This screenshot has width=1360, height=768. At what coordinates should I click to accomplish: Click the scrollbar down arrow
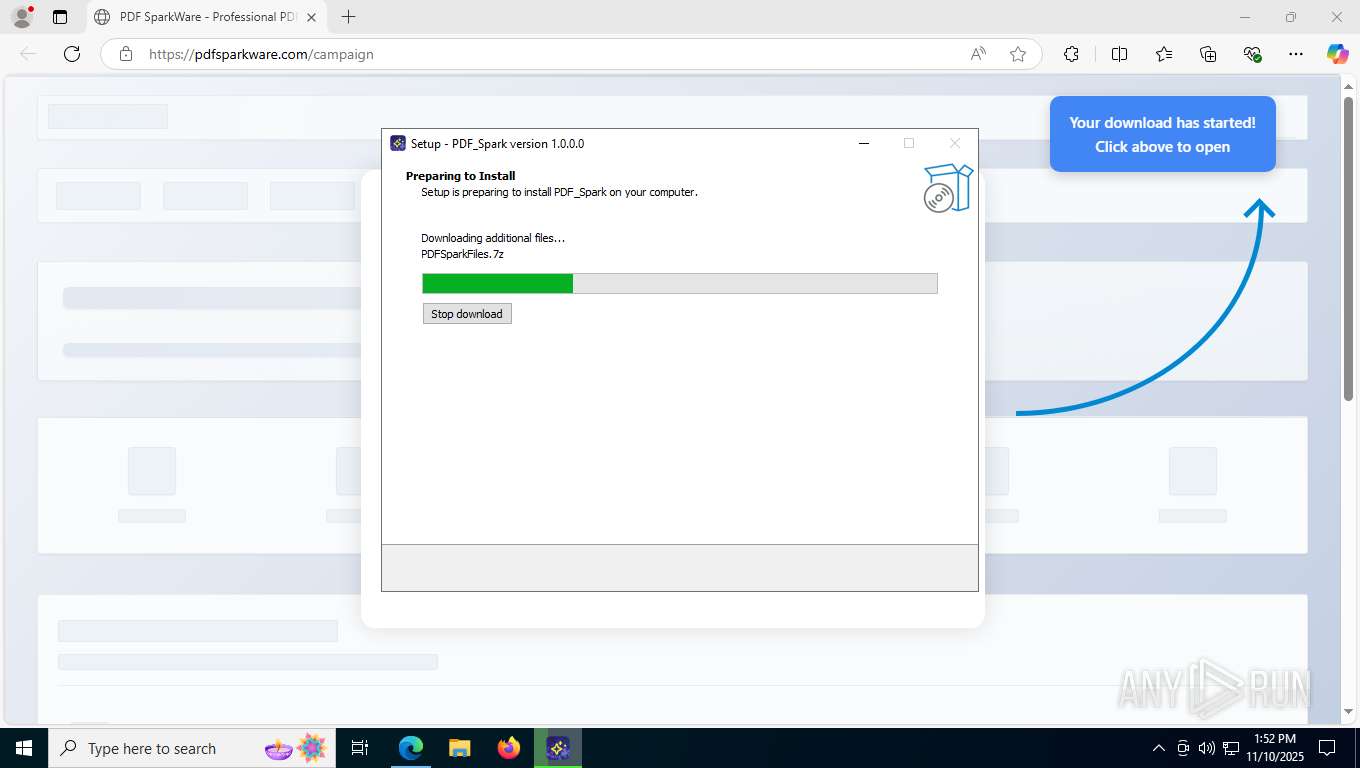1348,712
